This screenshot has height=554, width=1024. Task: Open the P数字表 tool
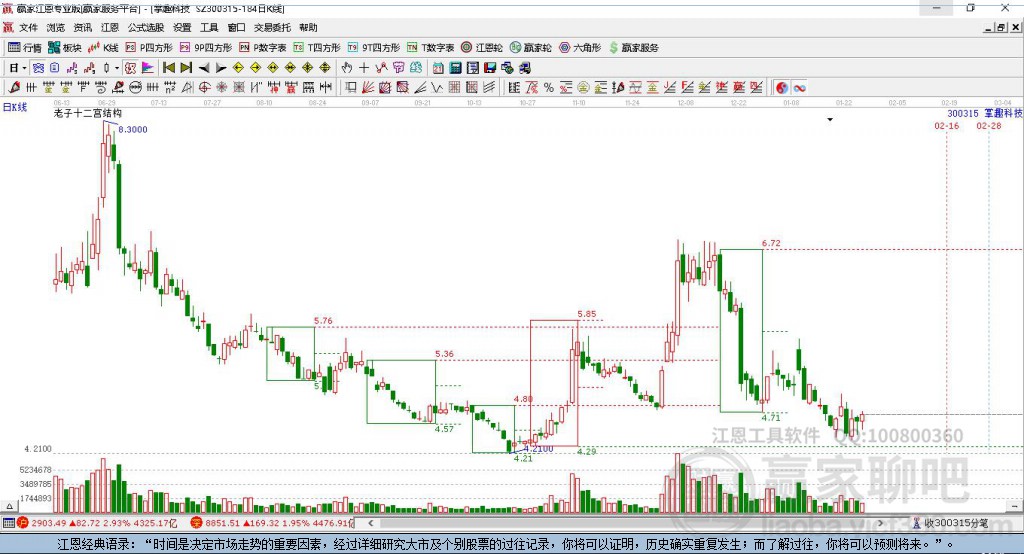point(263,48)
